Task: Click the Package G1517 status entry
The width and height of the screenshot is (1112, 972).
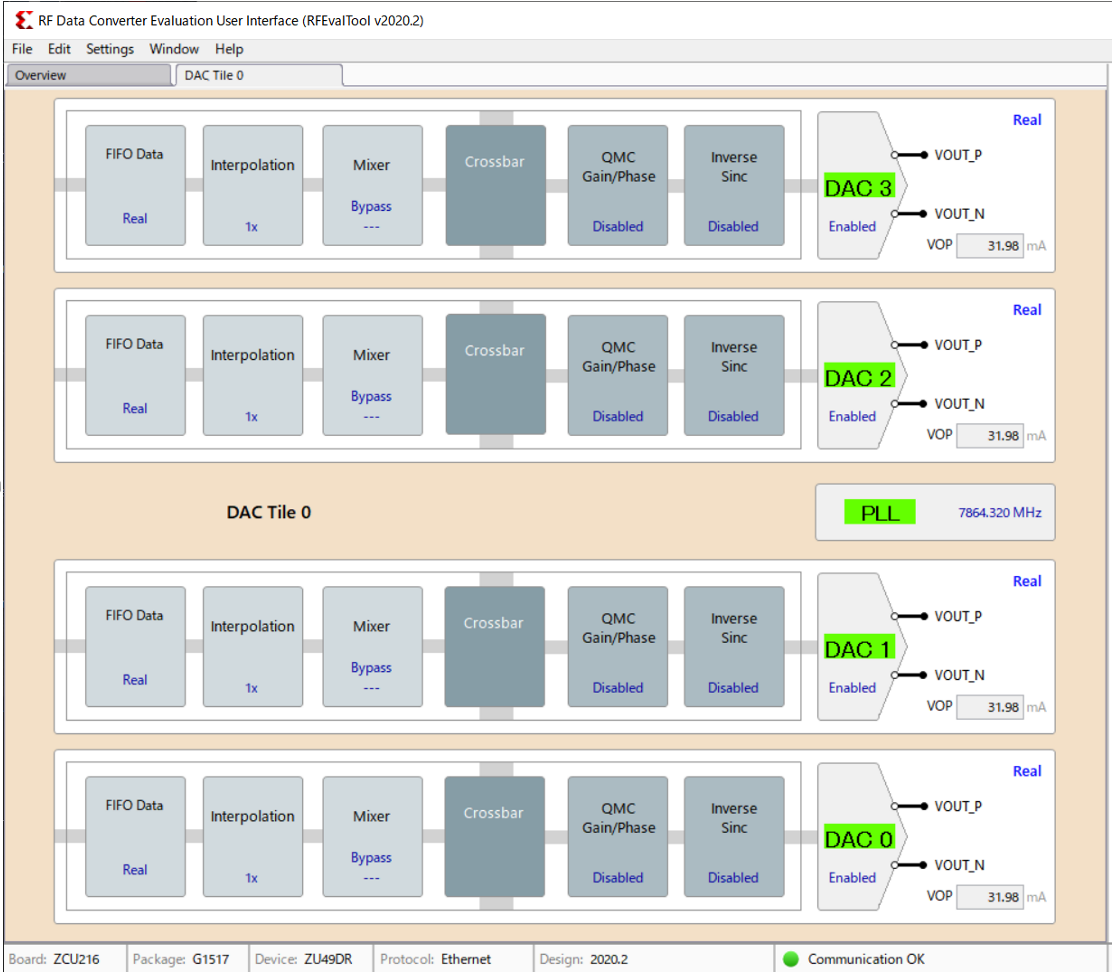Action: point(181,959)
